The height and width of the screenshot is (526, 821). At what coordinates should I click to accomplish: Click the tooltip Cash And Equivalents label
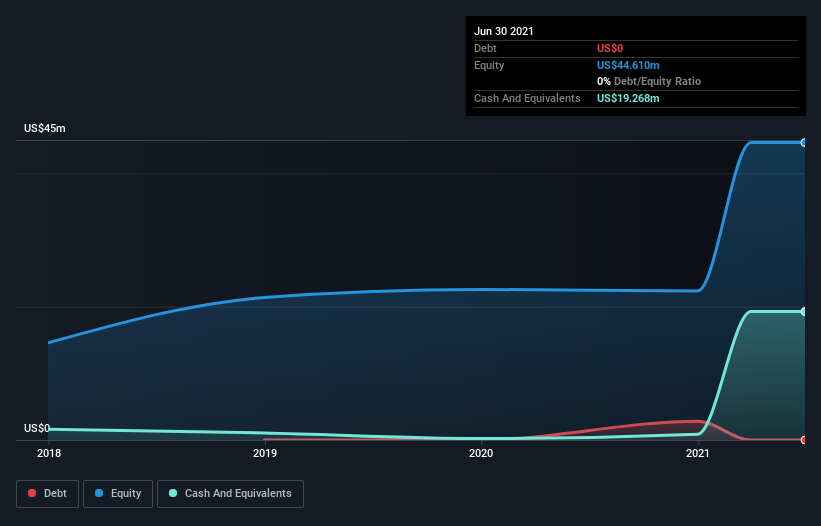(x=527, y=98)
